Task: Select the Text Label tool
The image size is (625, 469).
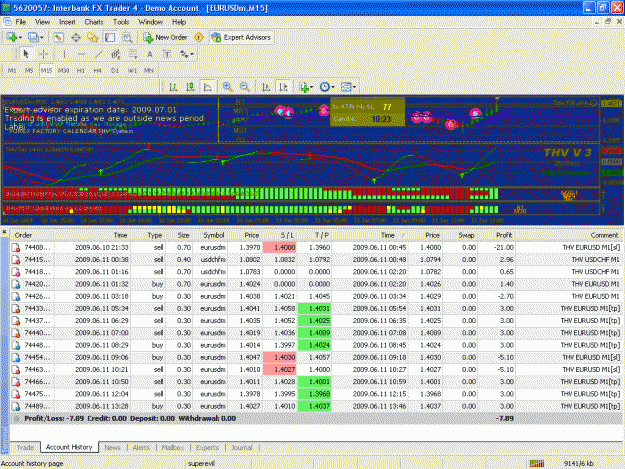Action: [167, 54]
